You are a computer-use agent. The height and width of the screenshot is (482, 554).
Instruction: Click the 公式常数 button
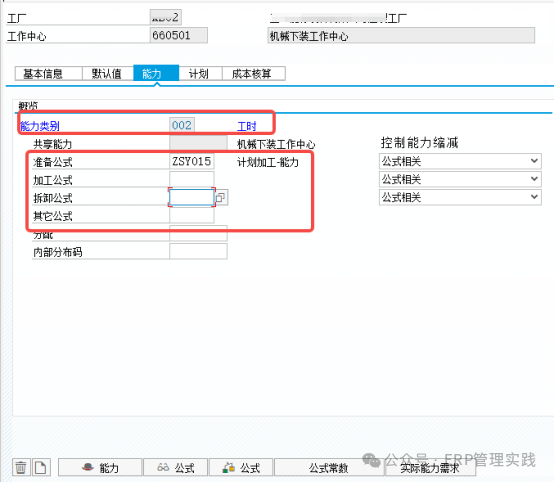coord(329,468)
